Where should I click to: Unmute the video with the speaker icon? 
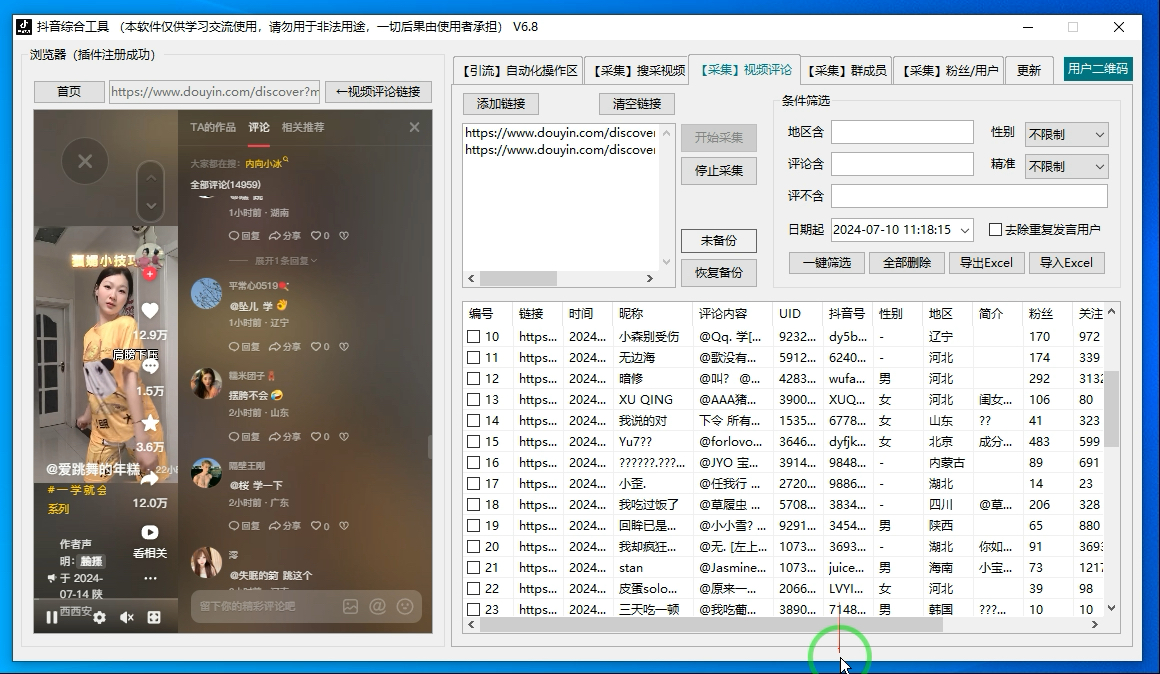(x=127, y=617)
